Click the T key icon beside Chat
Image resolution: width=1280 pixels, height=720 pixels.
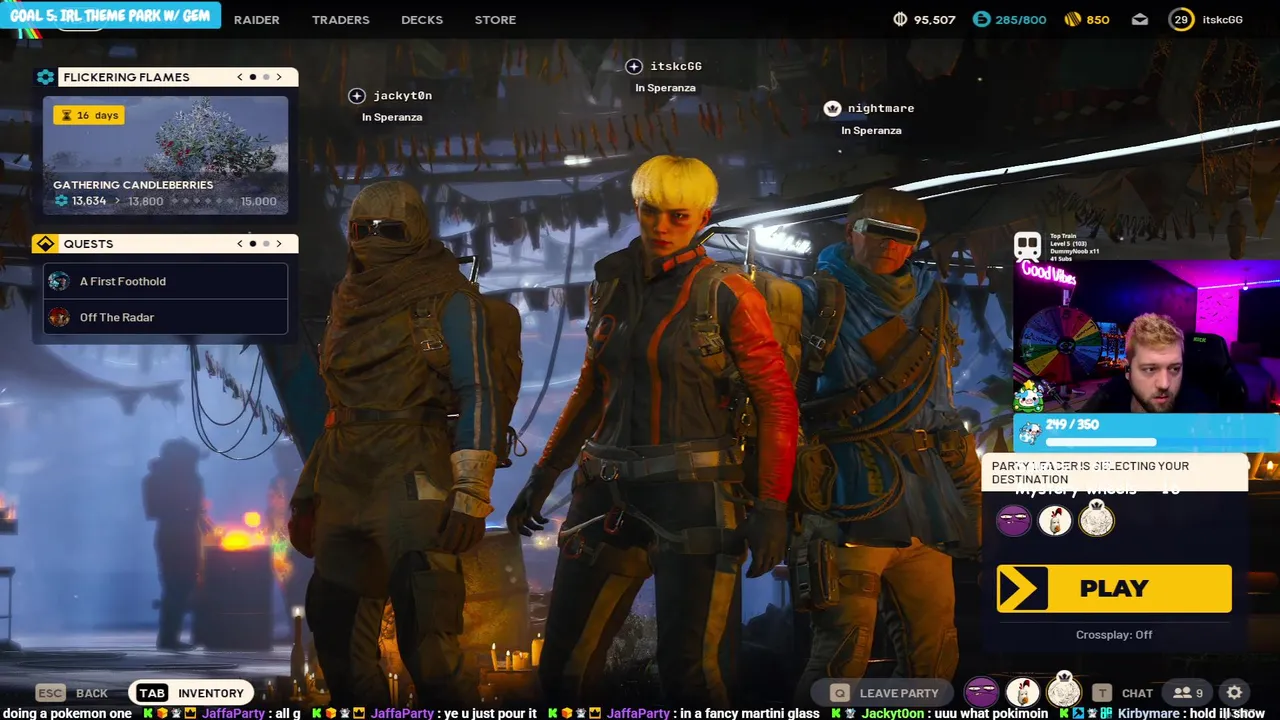point(1101,693)
